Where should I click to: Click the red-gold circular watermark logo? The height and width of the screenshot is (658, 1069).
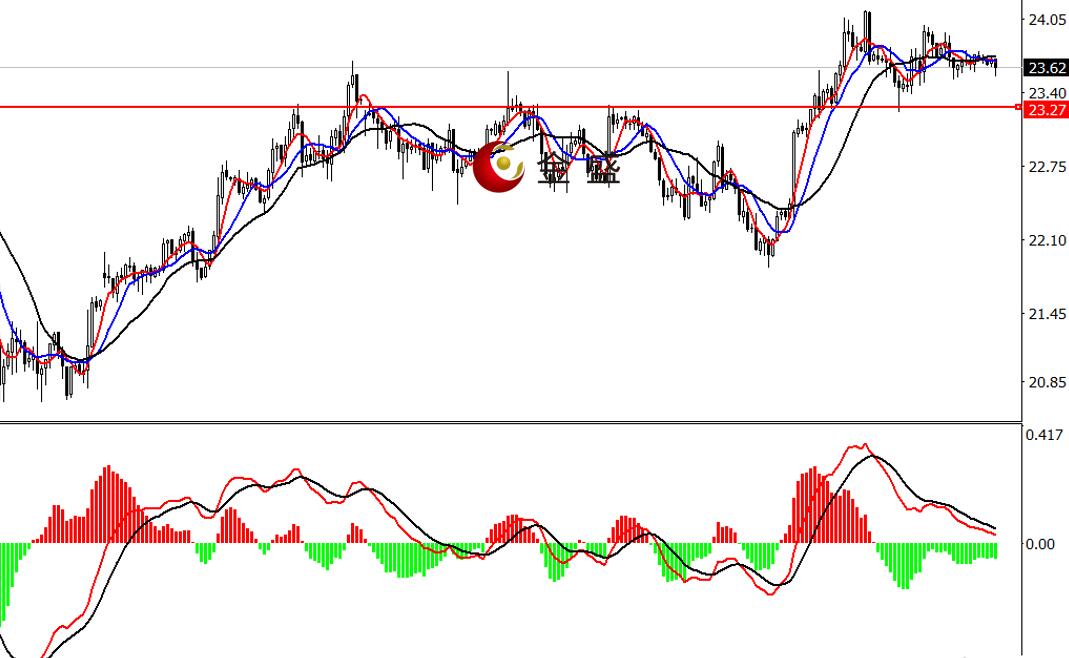pos(499,167)
